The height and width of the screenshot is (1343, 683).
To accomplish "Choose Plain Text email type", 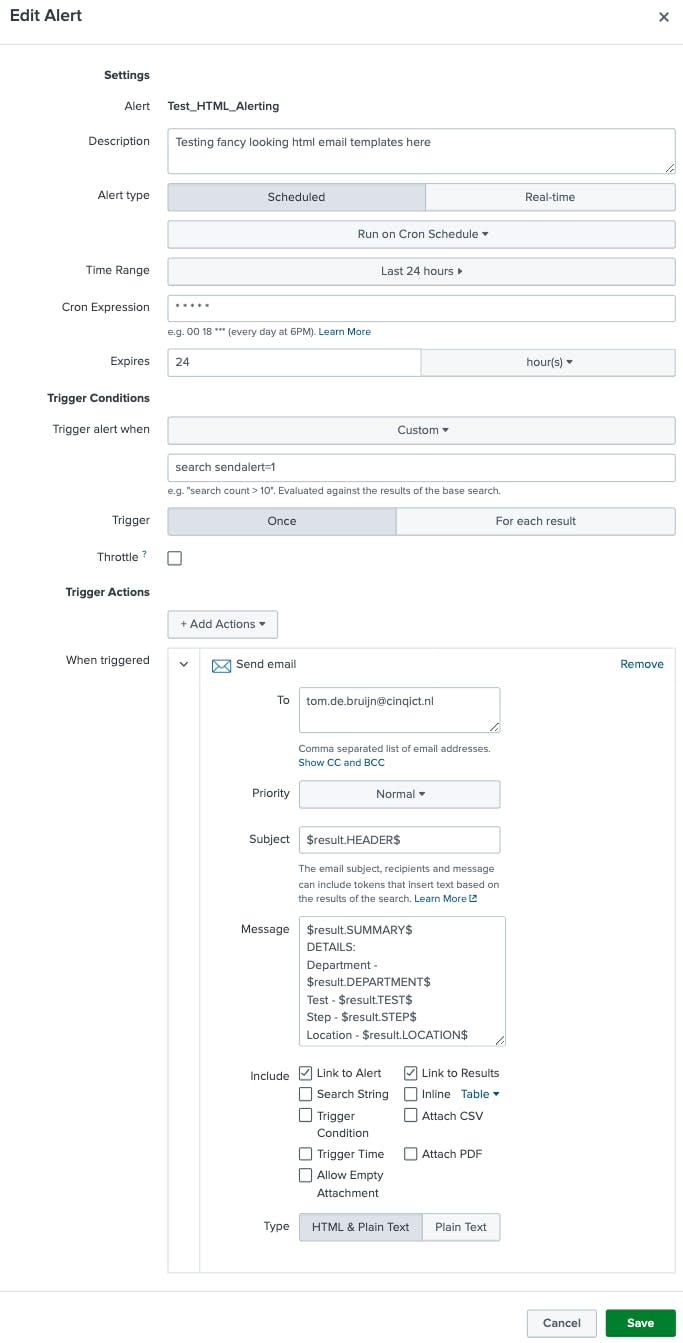I will click(x=461, y=1227).
